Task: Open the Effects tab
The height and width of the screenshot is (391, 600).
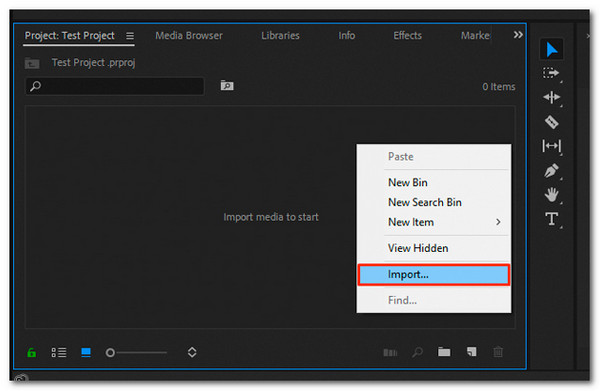Action: point(408,36)
